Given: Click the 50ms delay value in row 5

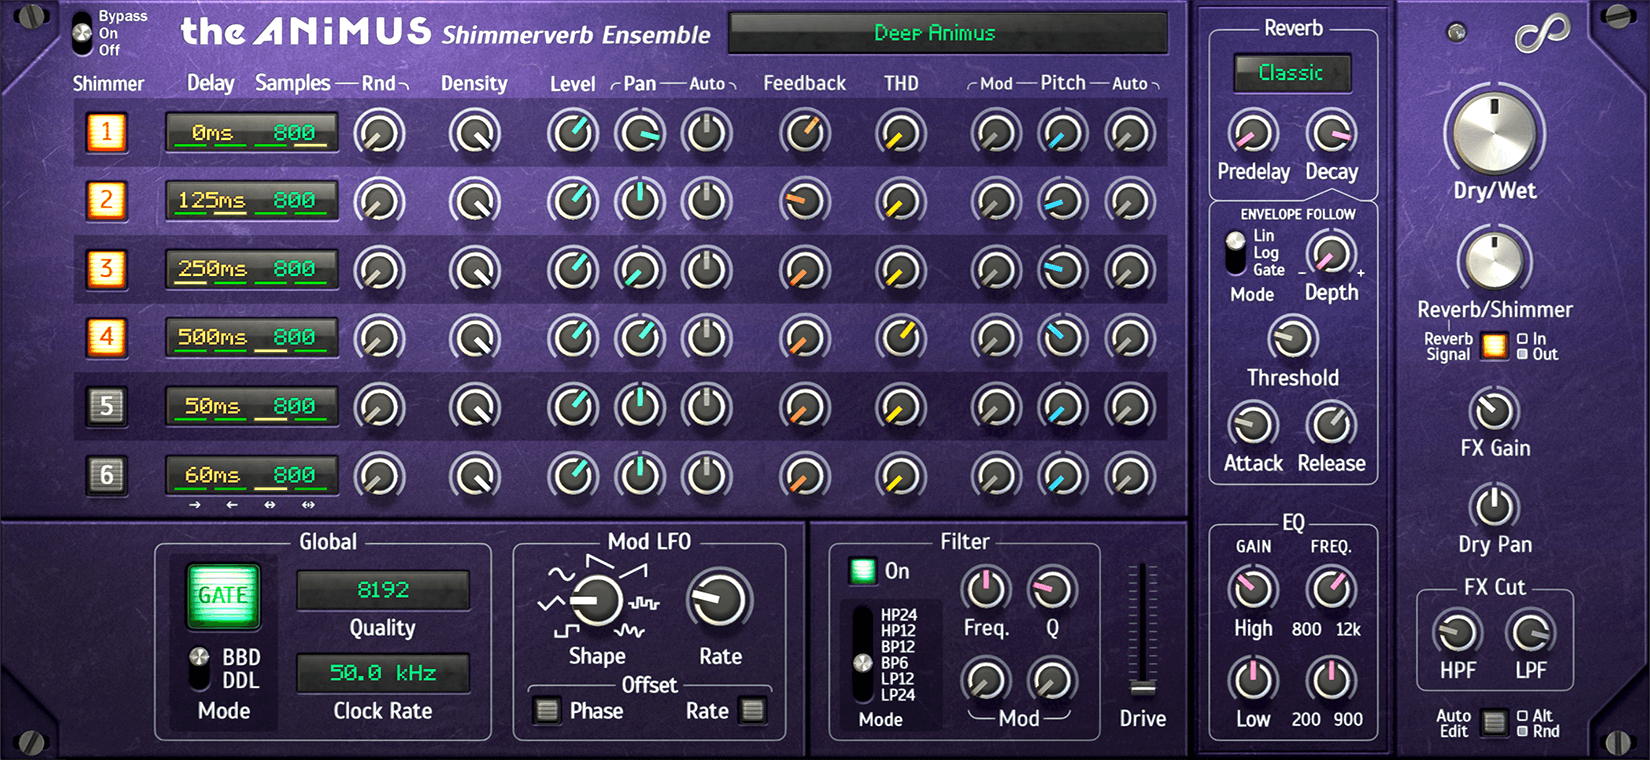Looking at the screenshot, I should (x=211, y=406).
